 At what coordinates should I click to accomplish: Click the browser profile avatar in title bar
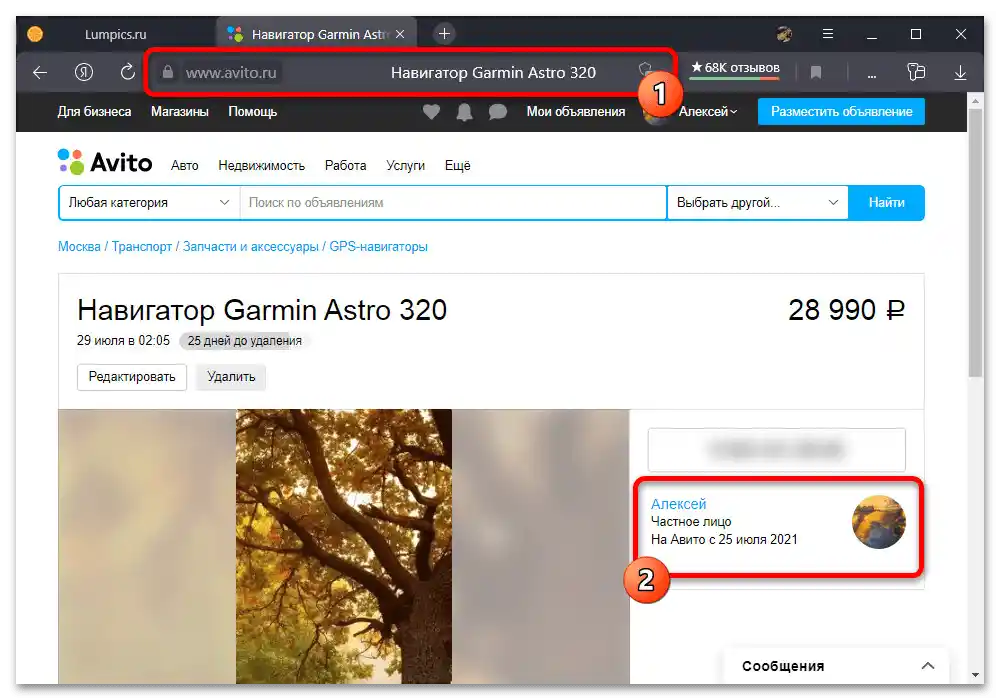(x=784, y=34)
